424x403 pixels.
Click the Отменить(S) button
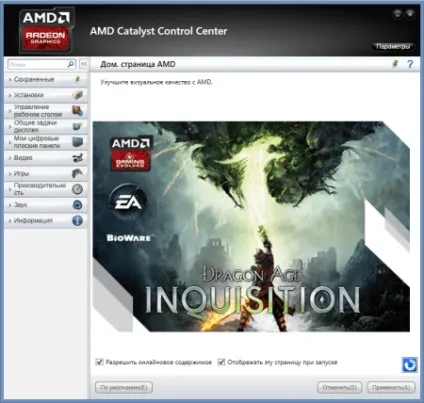tap(339, 387)
